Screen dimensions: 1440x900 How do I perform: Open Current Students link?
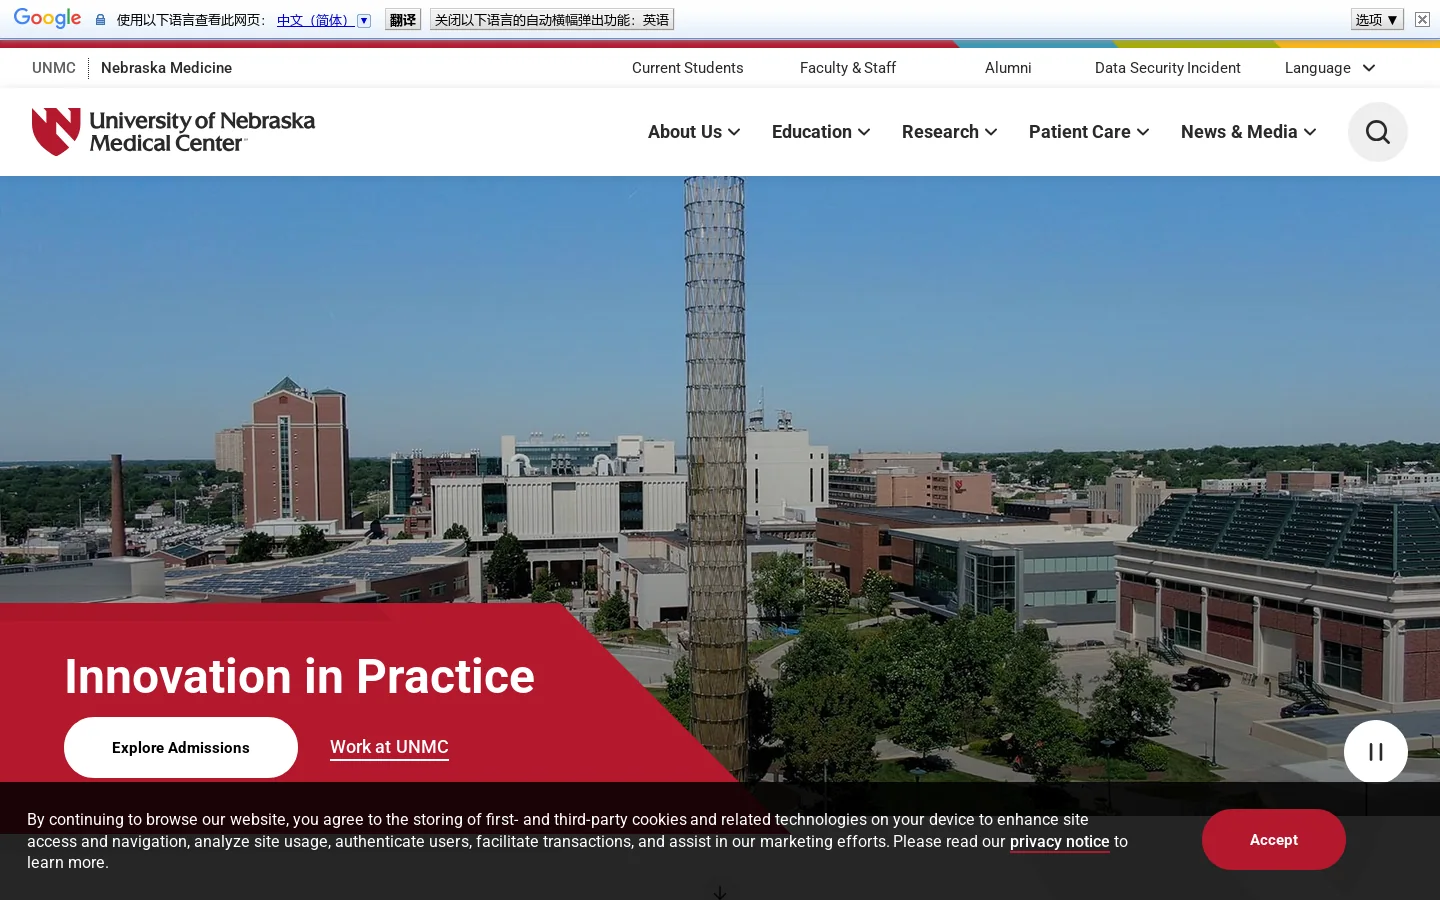click(x=688, y=68)
